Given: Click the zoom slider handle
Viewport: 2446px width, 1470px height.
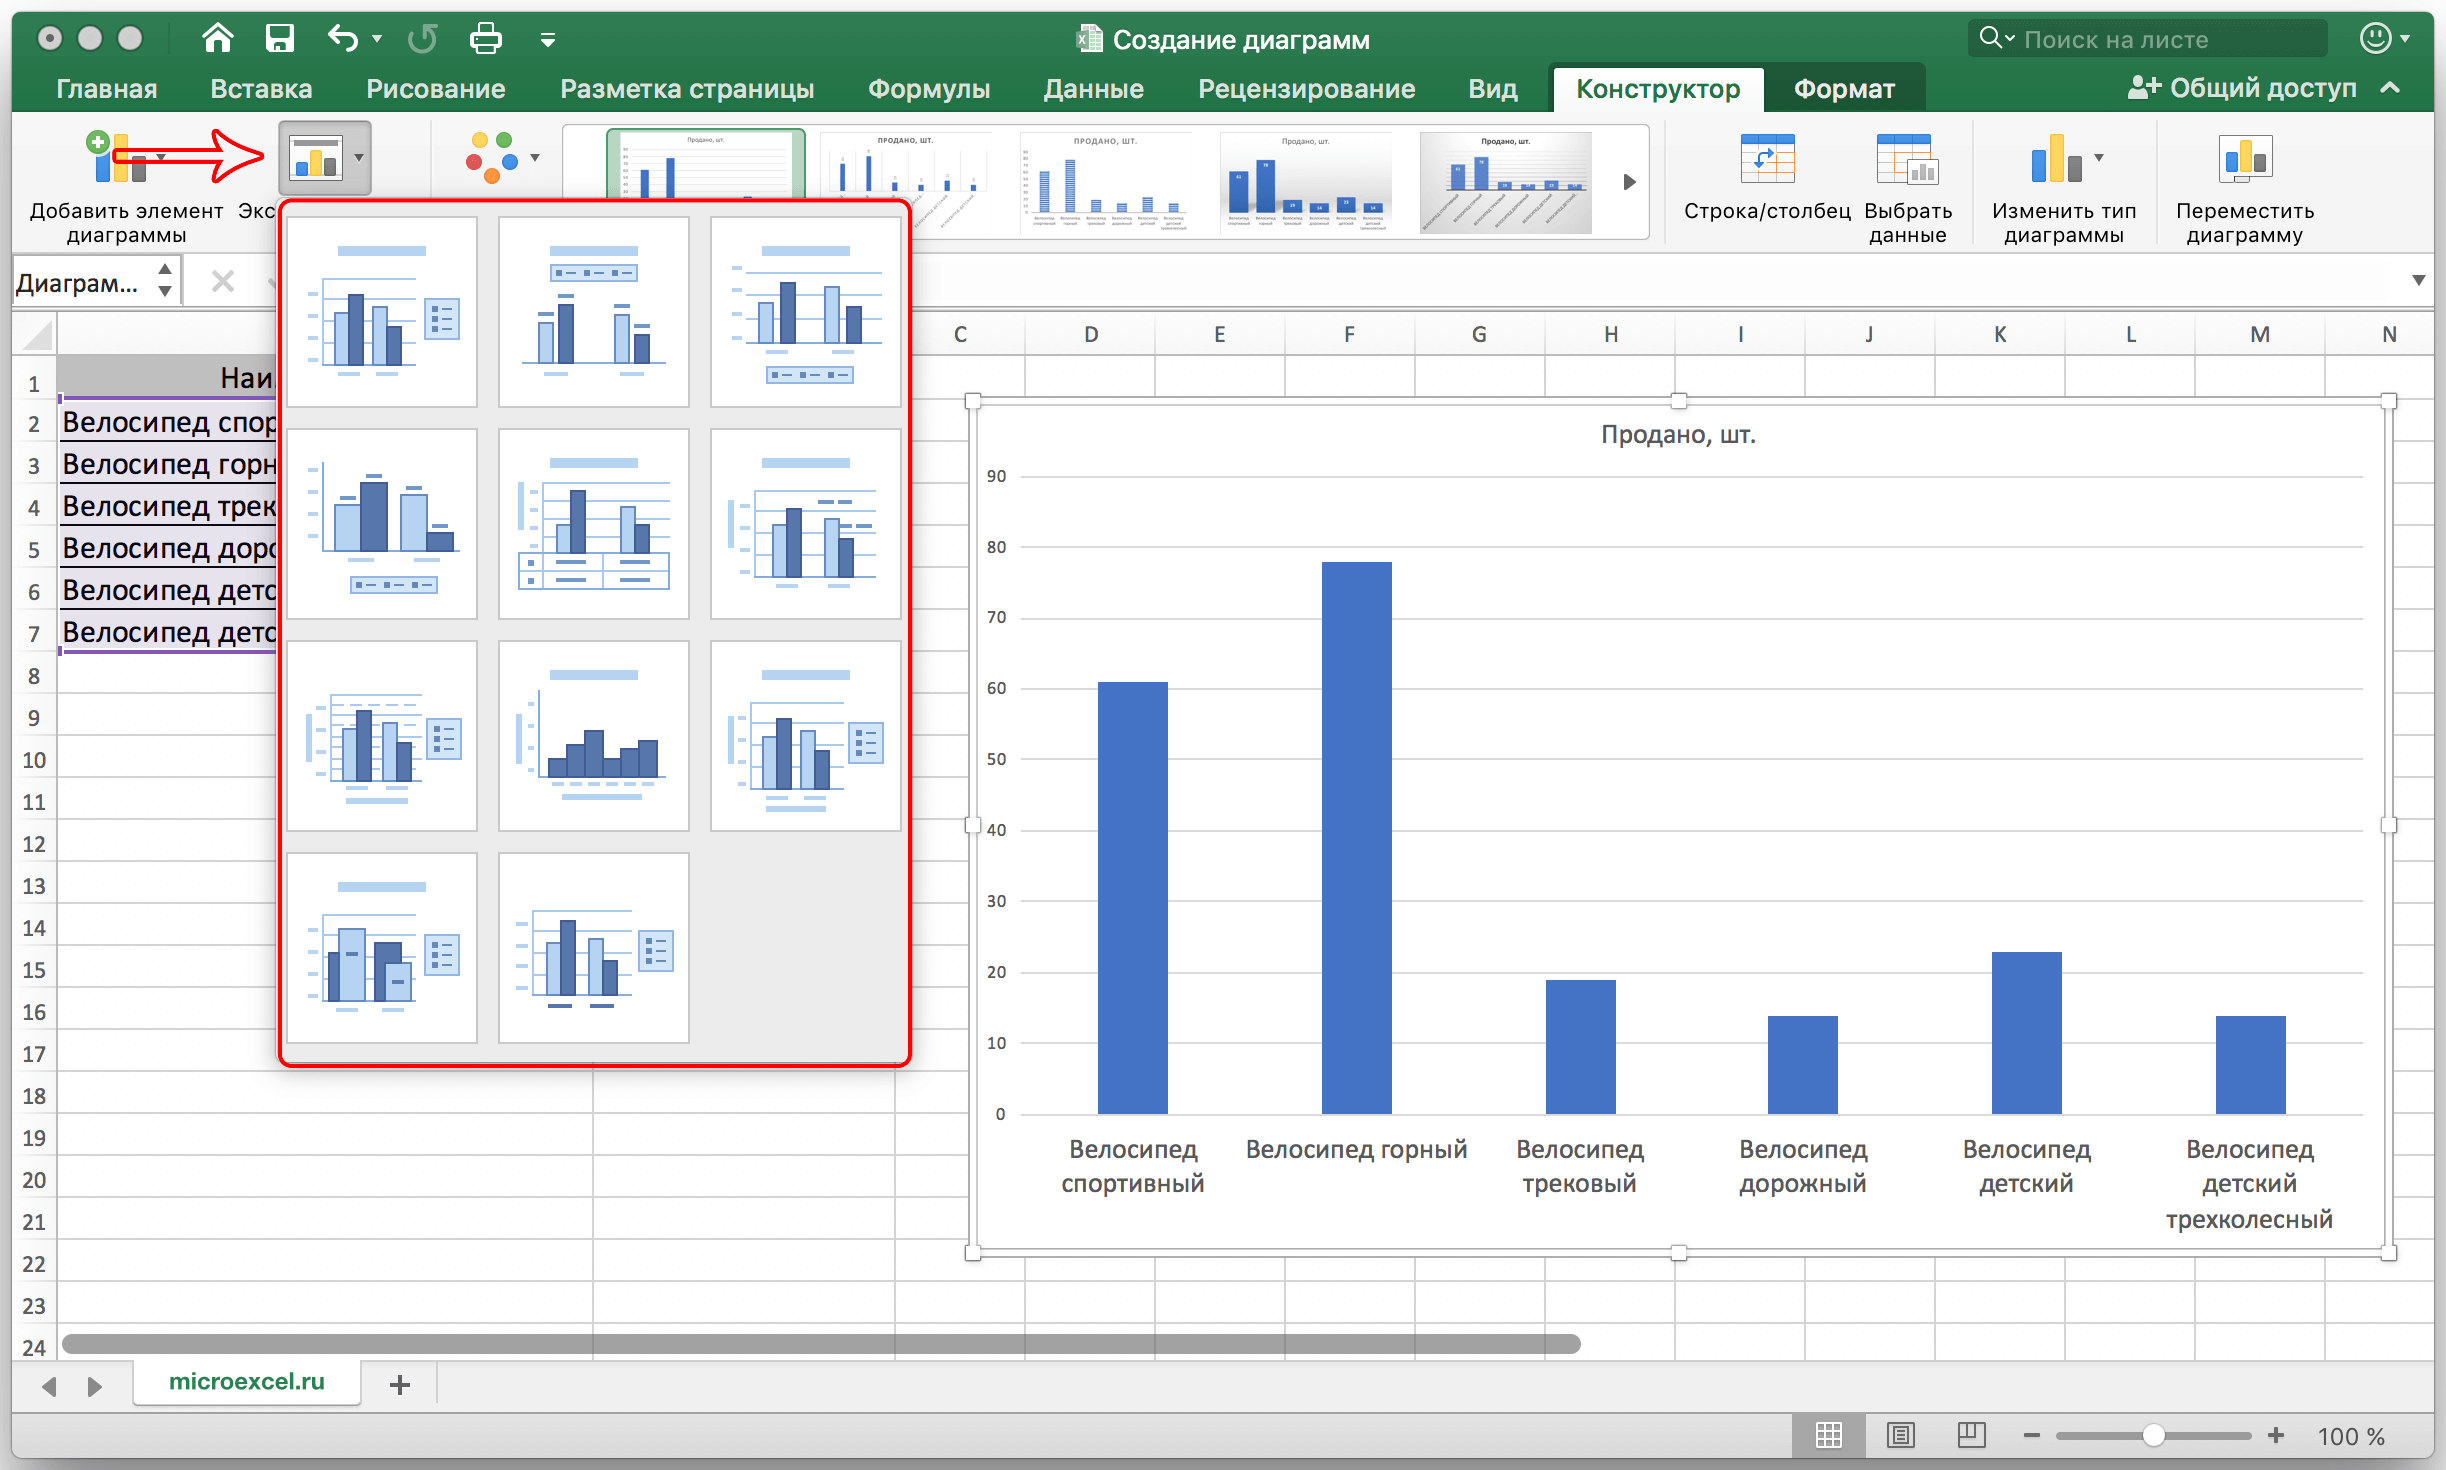Looking at the screenshot, I should coord(2153,1436).
